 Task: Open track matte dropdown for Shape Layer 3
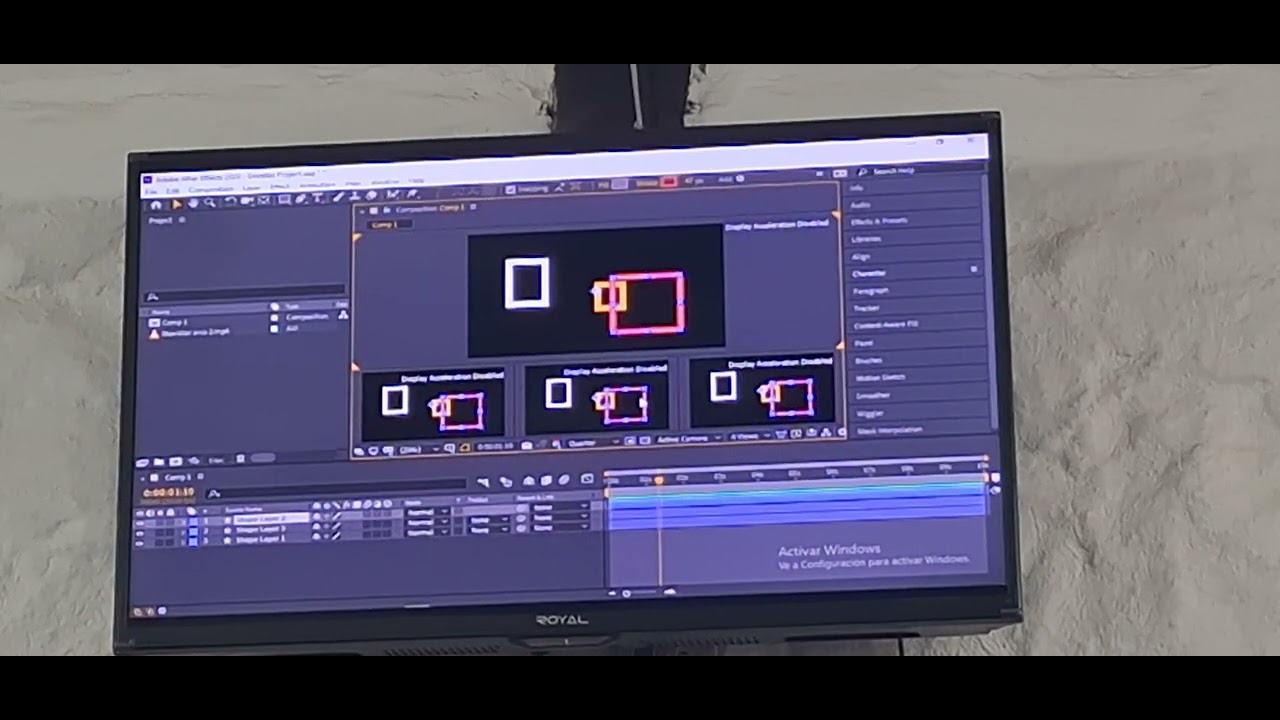coord(489,520)
